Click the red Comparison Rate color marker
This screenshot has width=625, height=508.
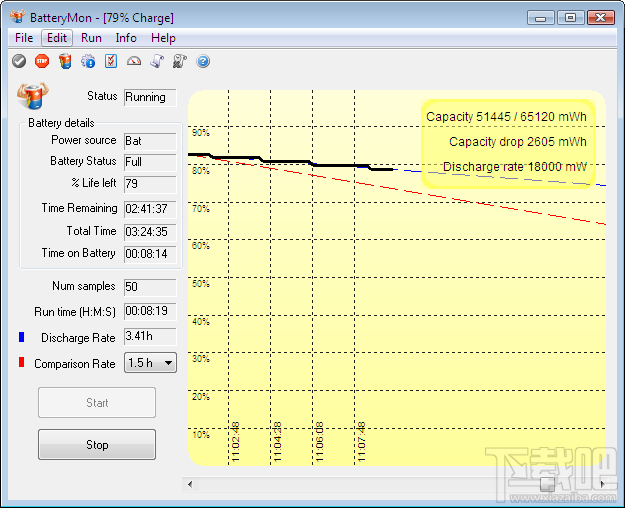[22, 362]
